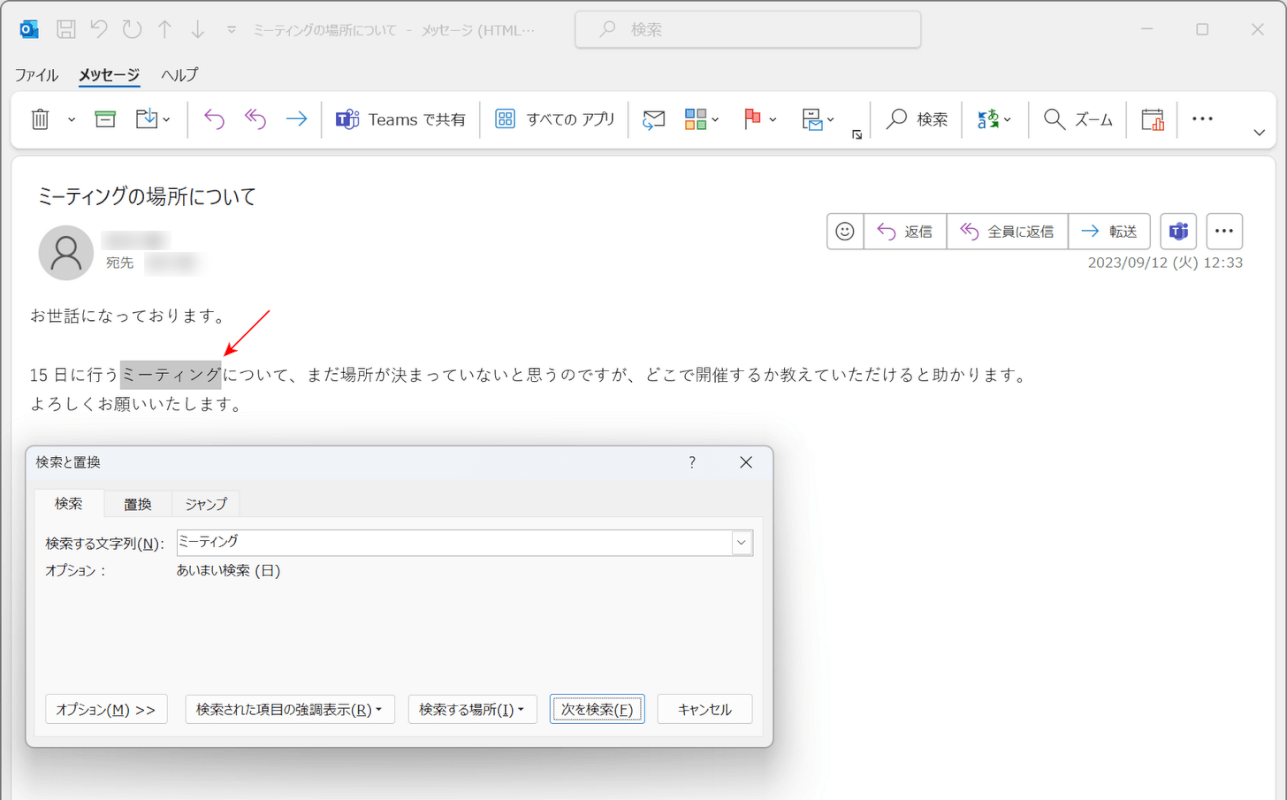Click the sender avatar icon
The image size is (1287, 800).
pyautogui.click(x=66, y=252)
